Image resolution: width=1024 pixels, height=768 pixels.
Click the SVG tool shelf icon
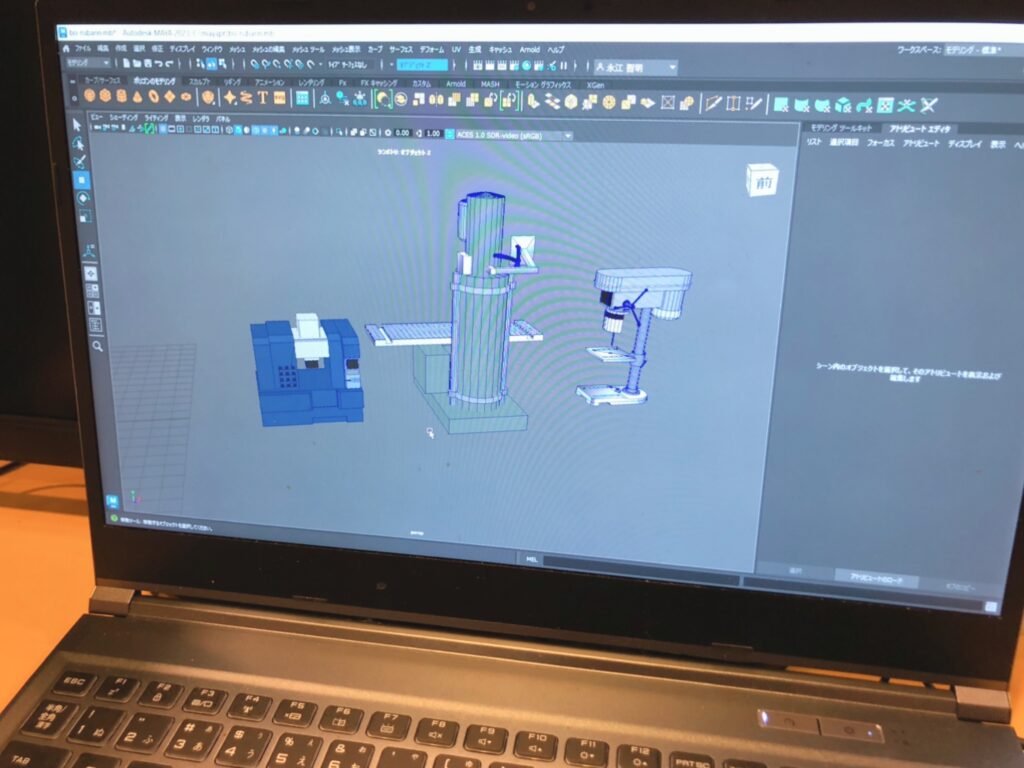click(x=280, y=98)
